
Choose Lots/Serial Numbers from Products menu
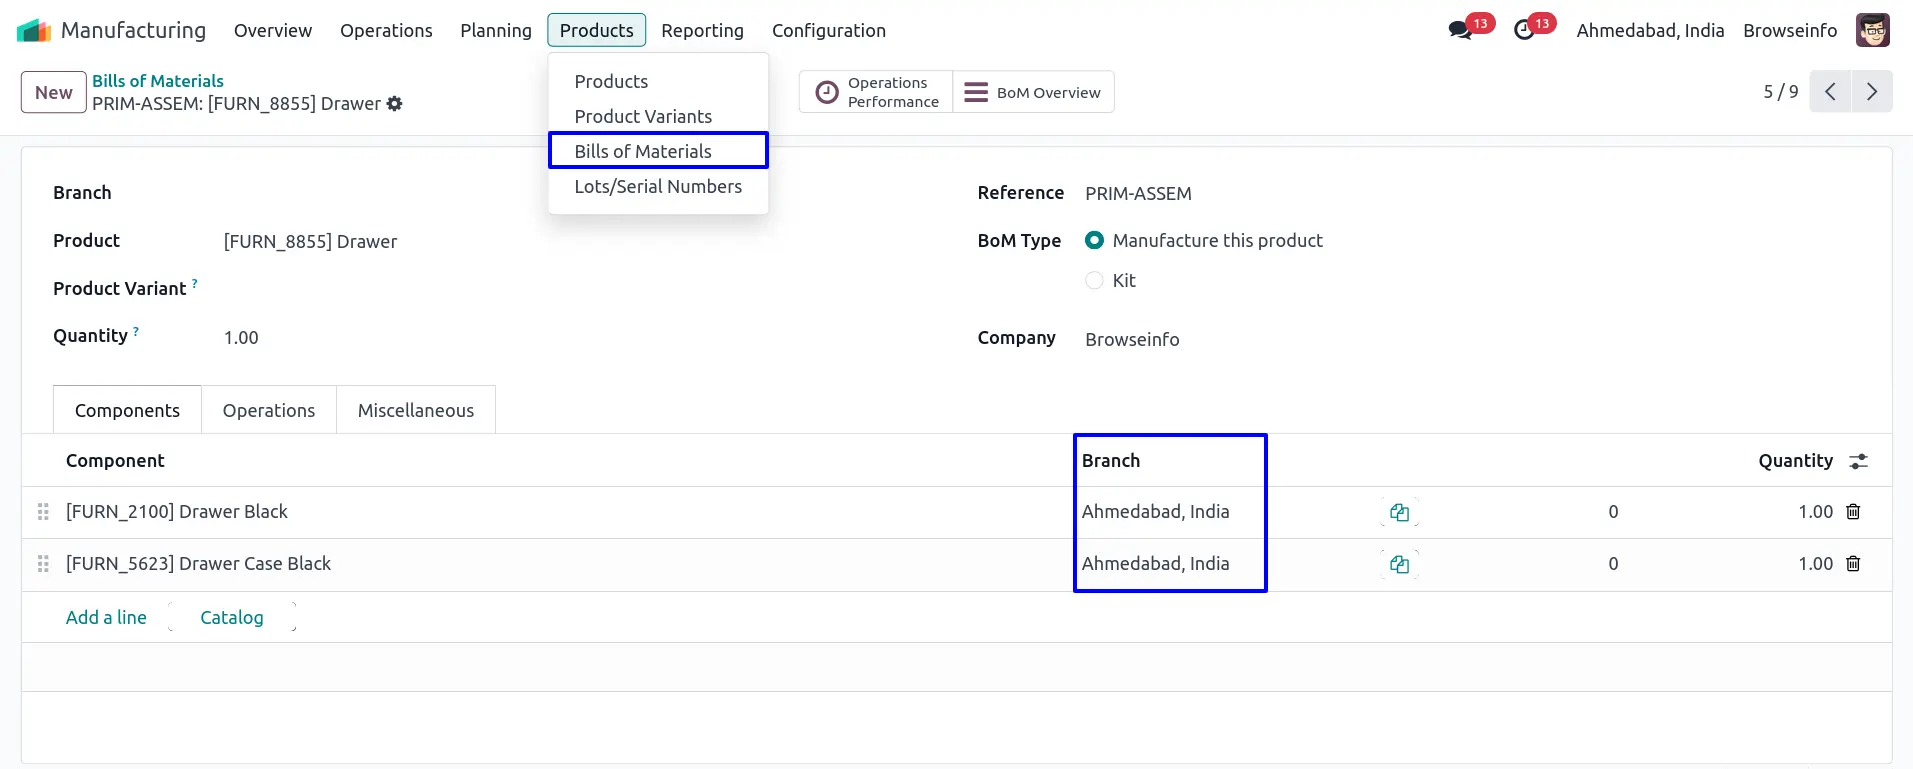click(658, 187)
